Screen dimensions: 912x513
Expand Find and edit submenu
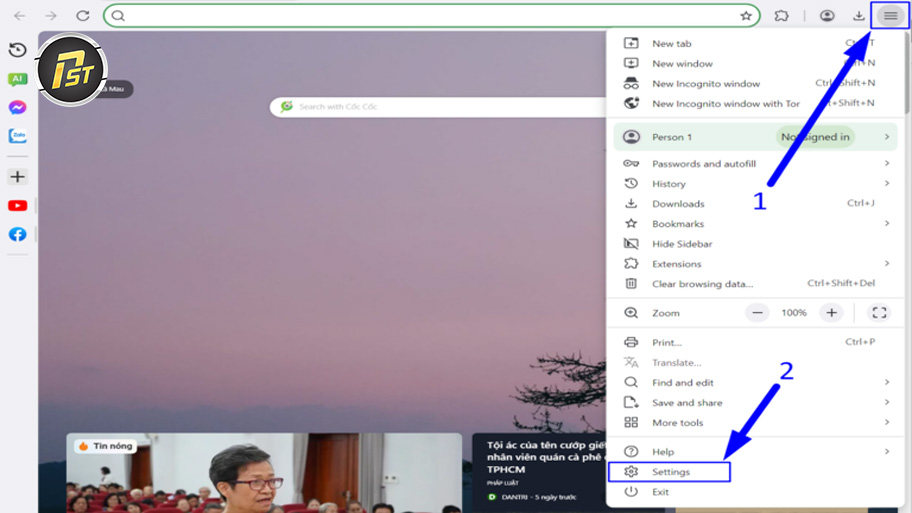[x=755, y=383]
